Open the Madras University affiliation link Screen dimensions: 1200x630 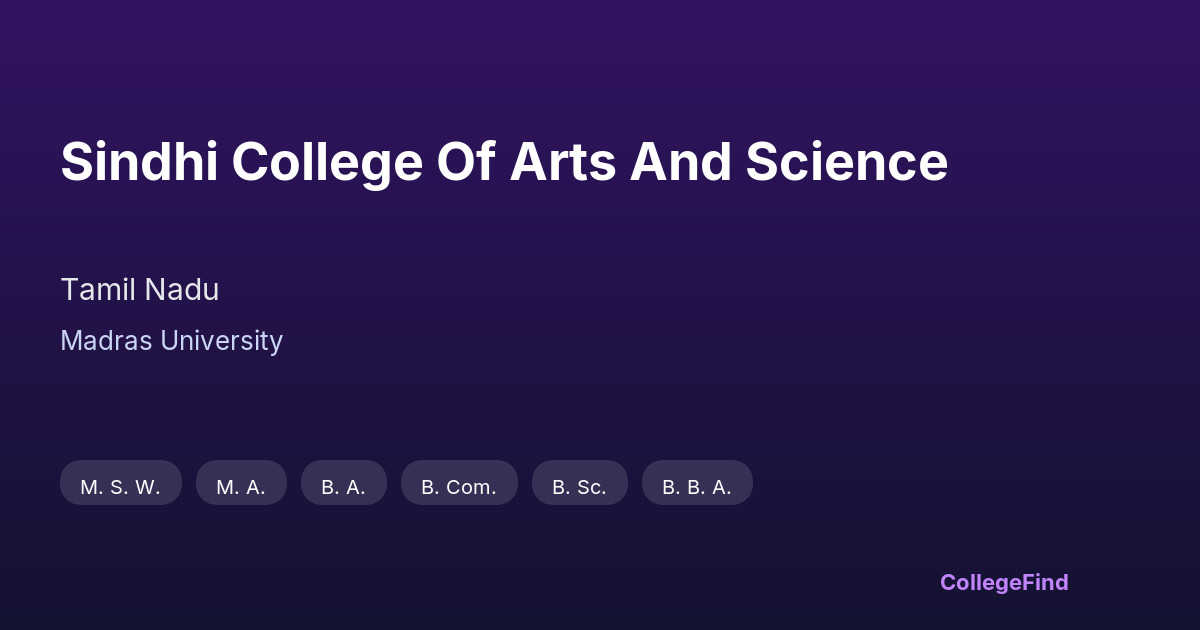pos(171,341)
